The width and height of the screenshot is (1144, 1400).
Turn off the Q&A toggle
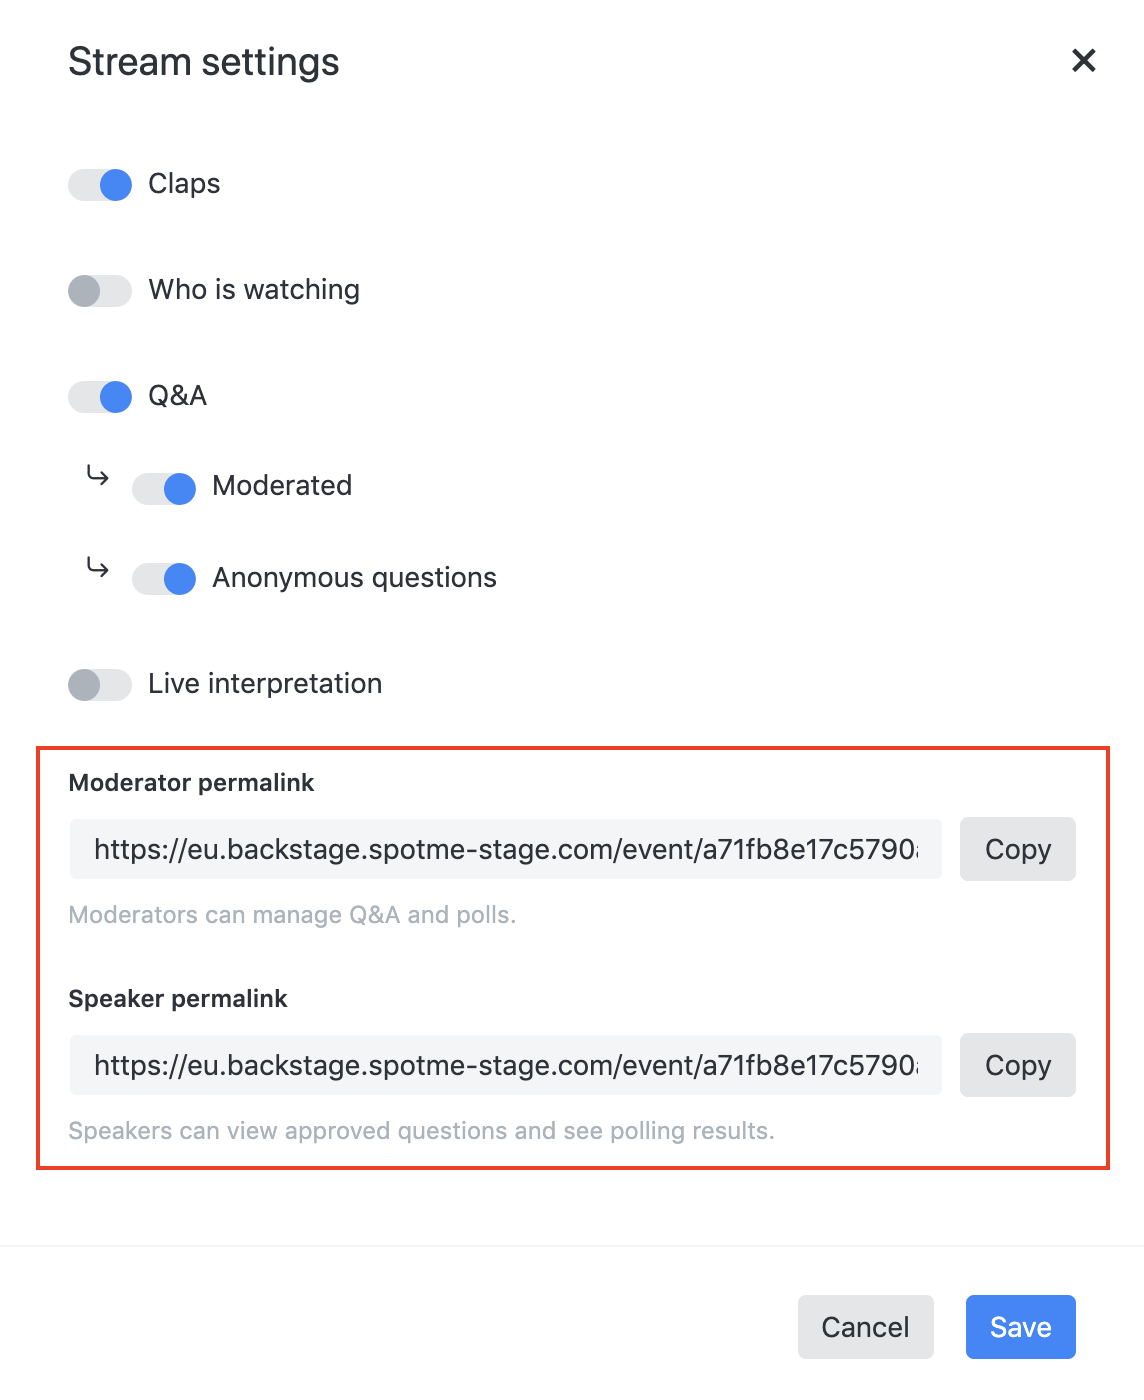tap(100, 397)
